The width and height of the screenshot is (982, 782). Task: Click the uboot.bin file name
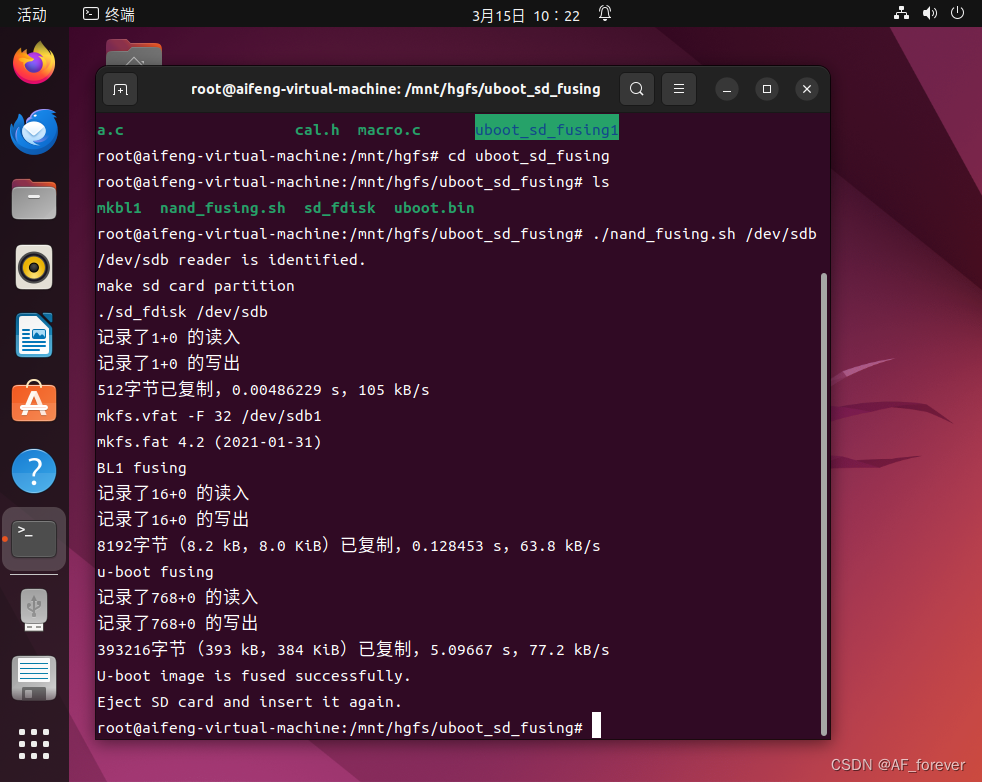click(x=433, y=208)
